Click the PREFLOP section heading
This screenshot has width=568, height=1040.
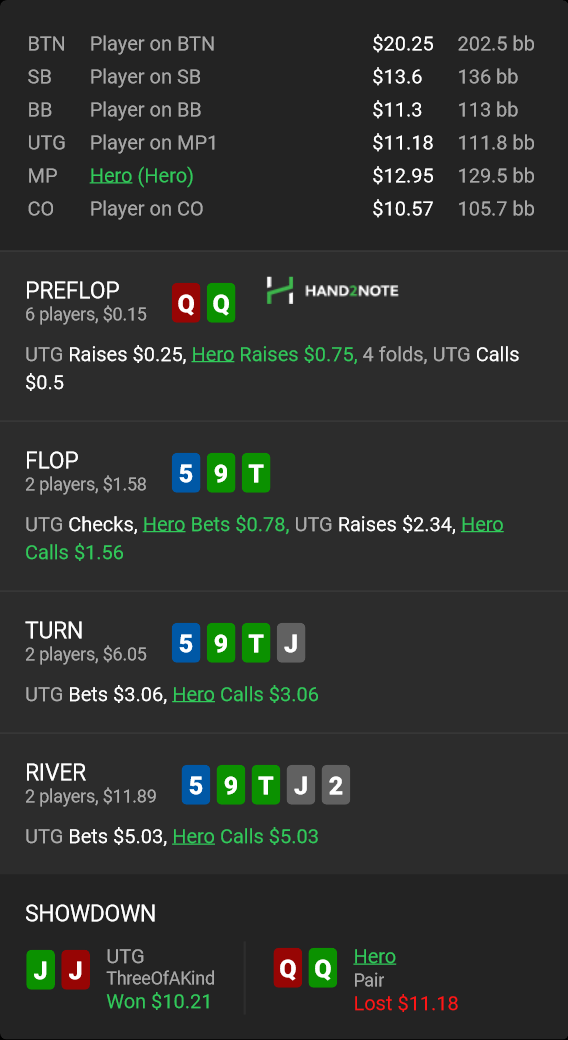pyautogui.click(x=72, y=290)
